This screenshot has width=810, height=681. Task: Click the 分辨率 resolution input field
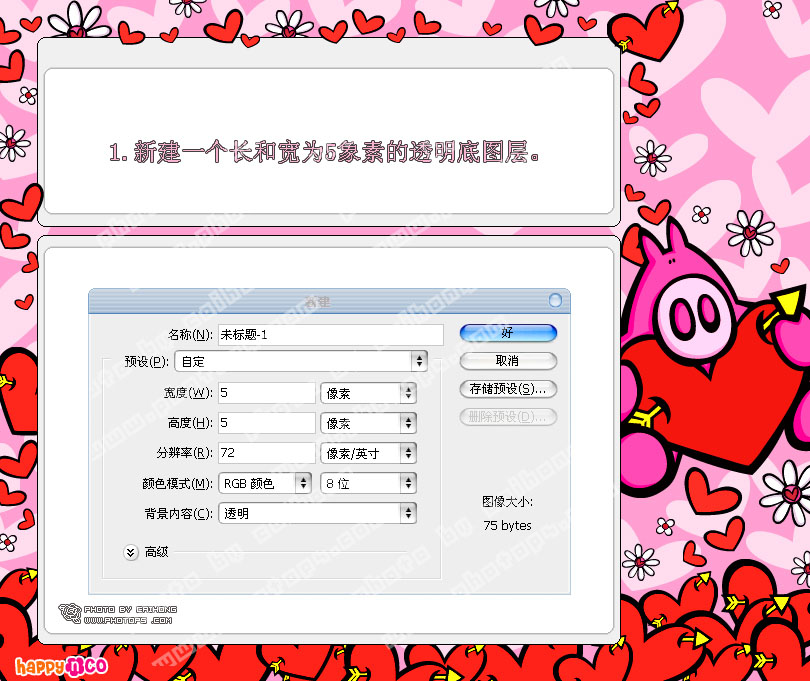point(266,453)
